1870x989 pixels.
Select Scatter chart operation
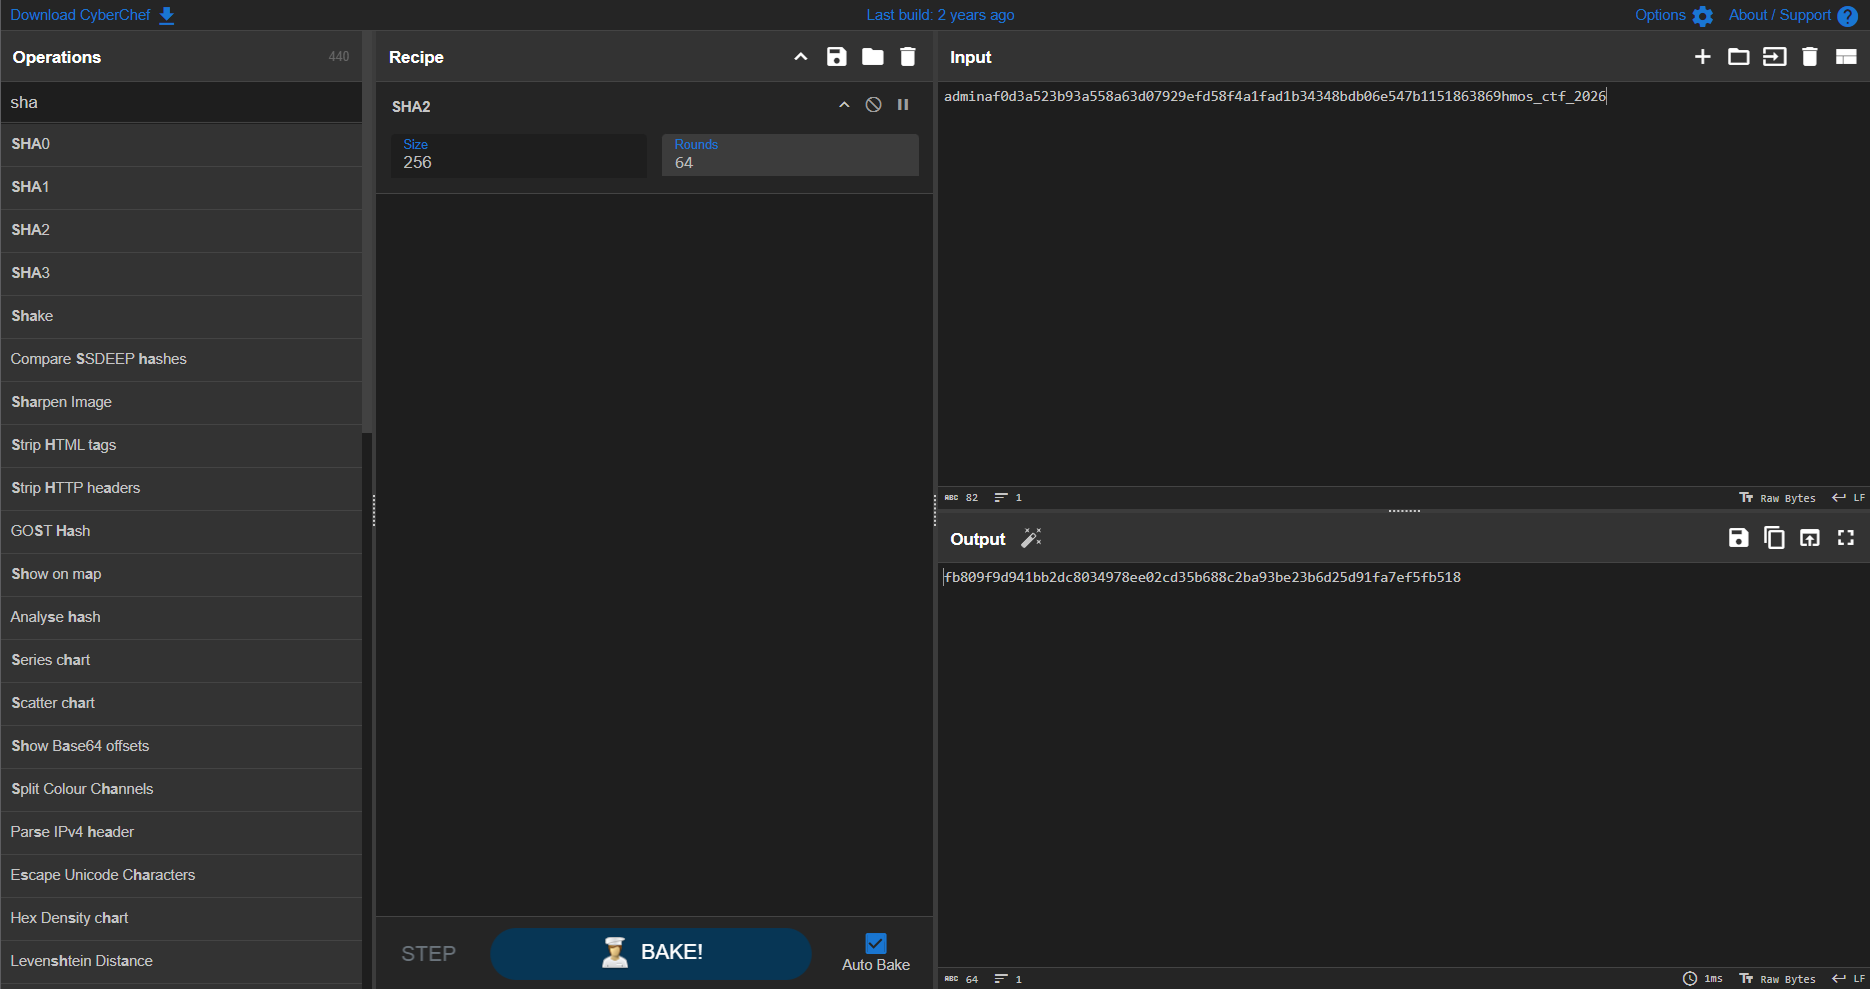181,703
